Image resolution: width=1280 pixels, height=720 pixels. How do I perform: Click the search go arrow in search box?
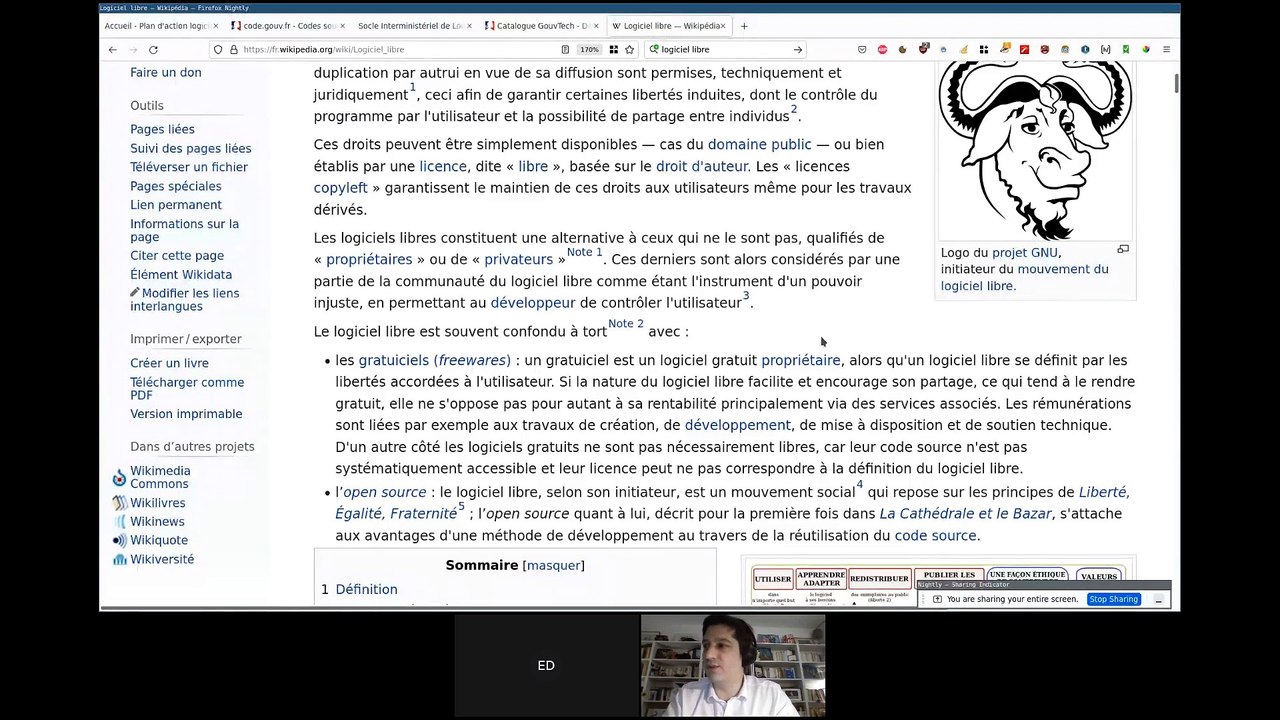(x=798, y=49)
